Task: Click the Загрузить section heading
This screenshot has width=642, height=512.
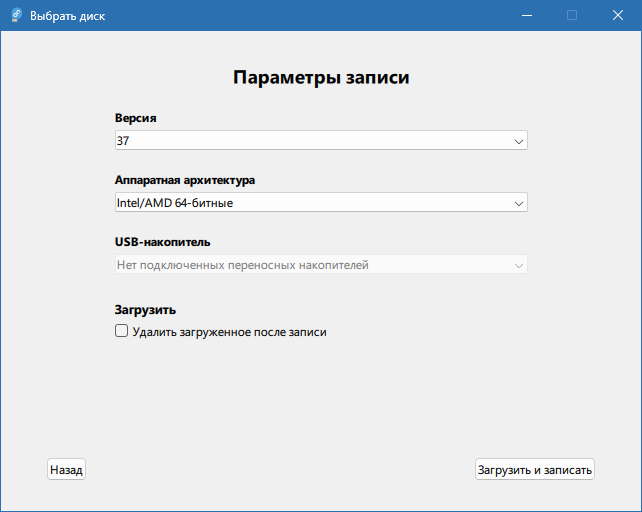Action: [x=145, y=310]
